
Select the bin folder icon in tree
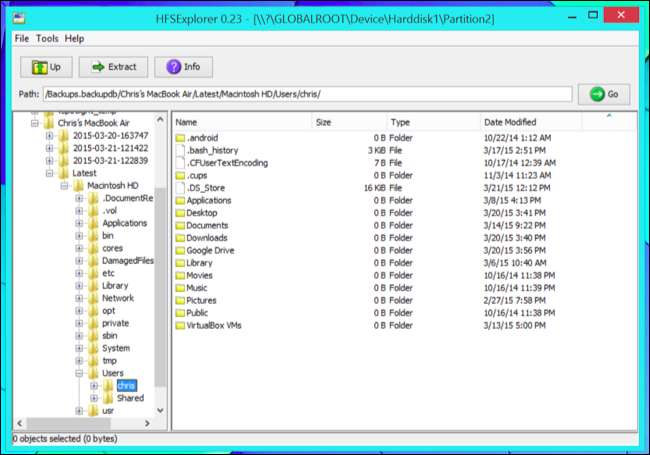click(93, 236)
